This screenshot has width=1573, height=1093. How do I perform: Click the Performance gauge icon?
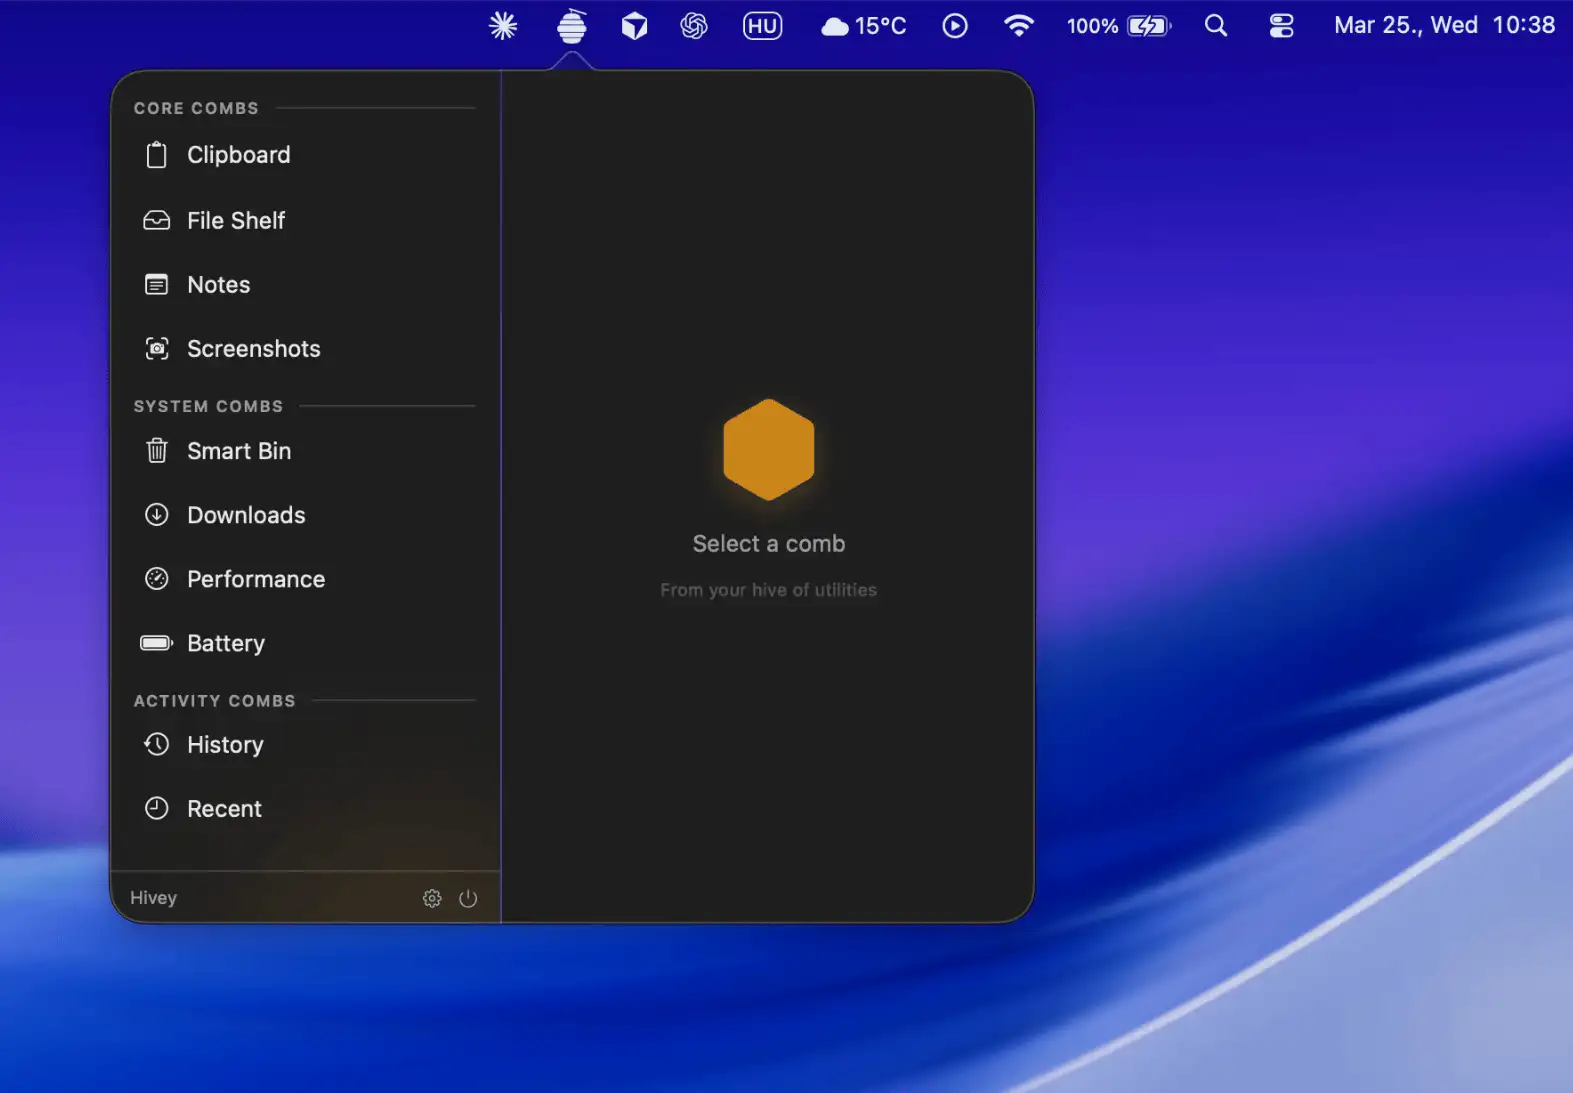coord(157,579)
